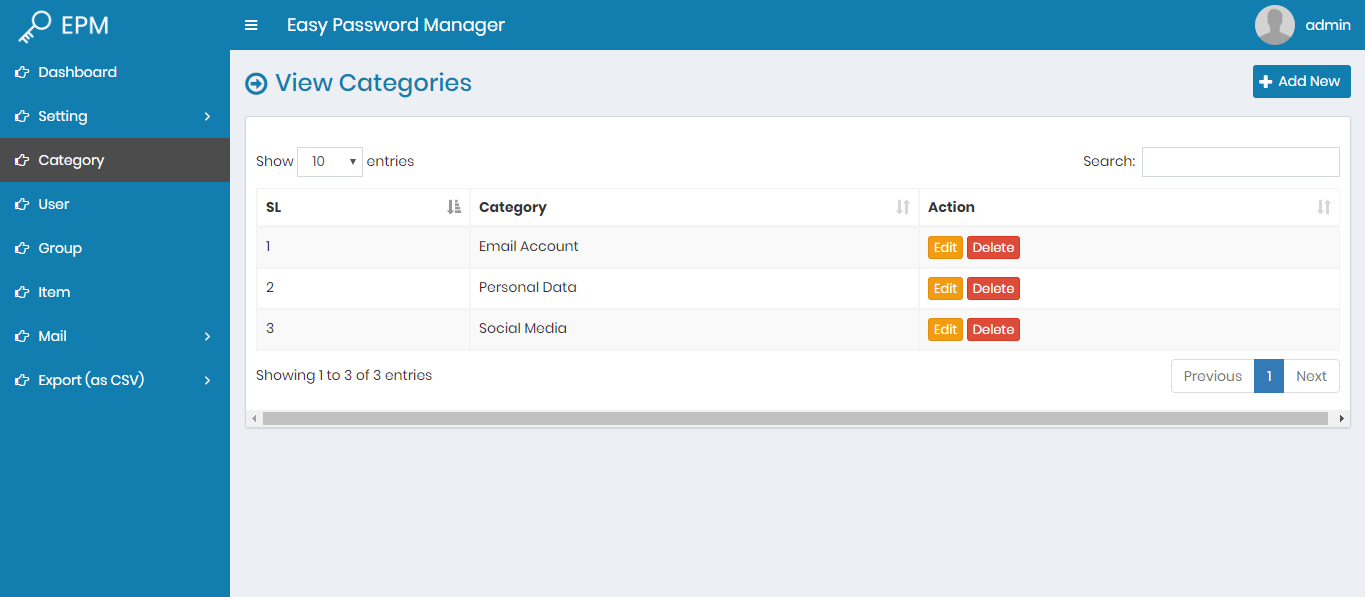1365x597 pixels.
Task: Go to the Group menu item
Action: [60, 248]
